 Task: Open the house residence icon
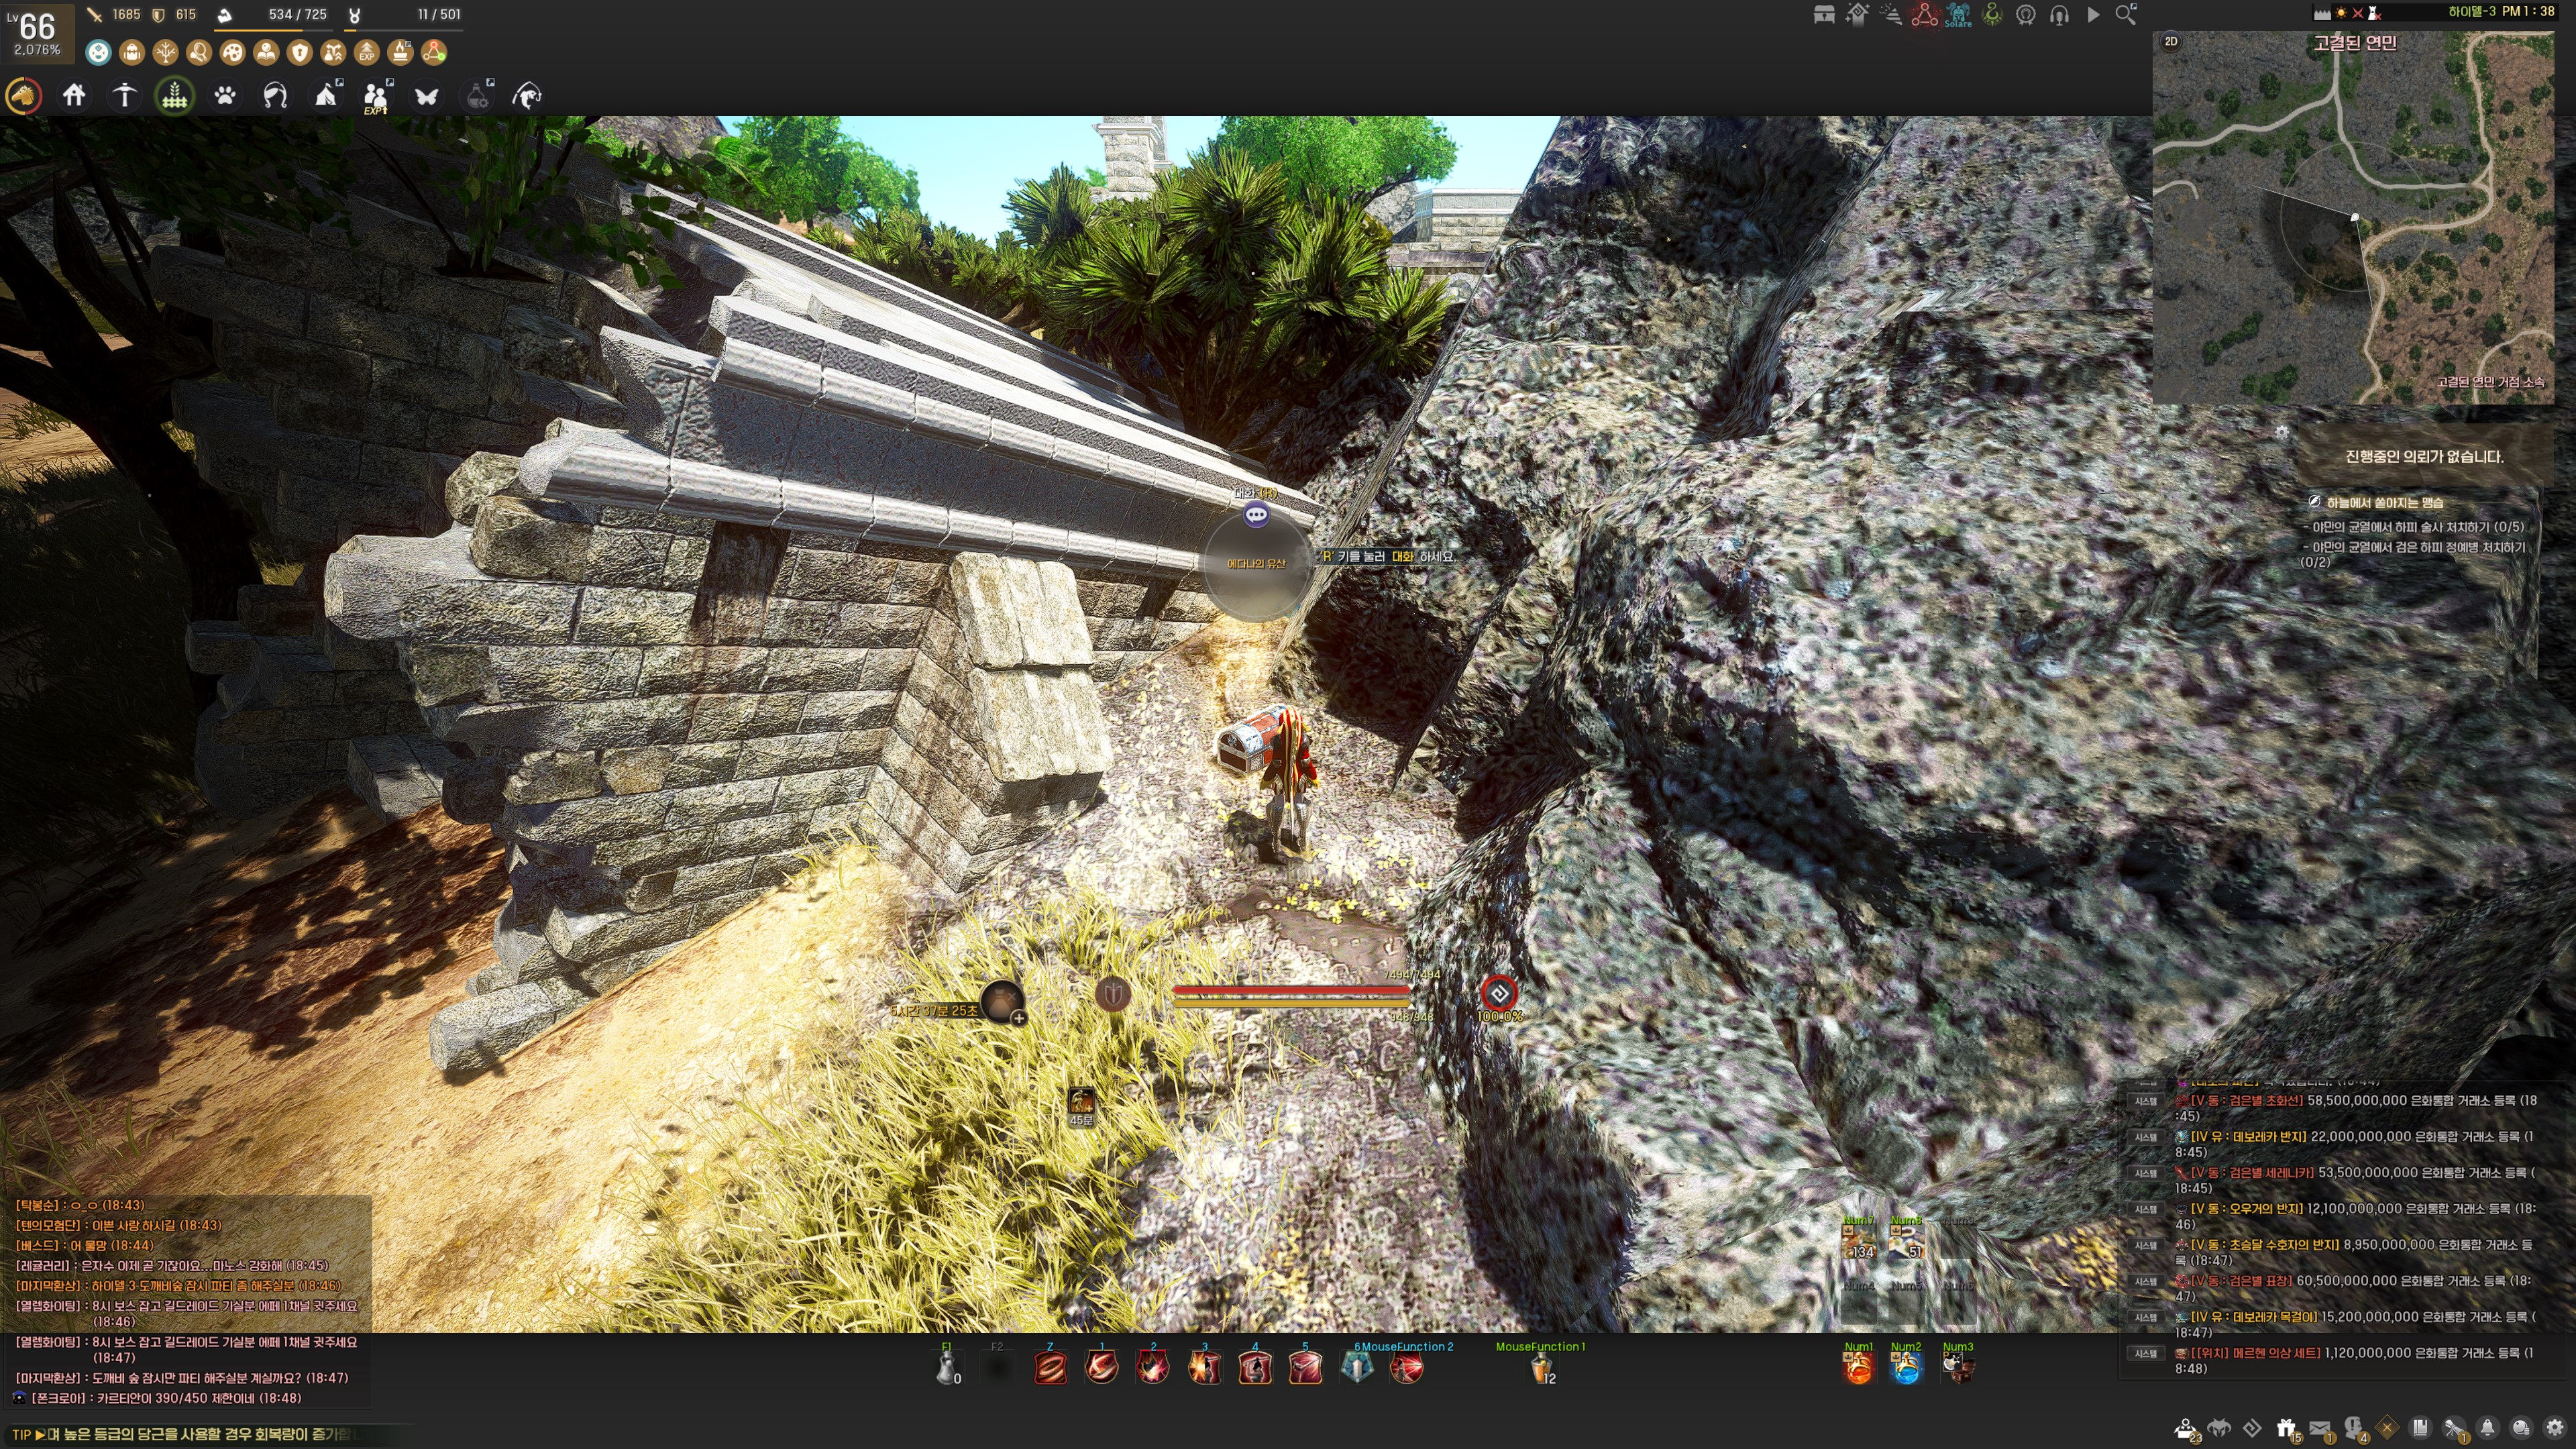(74, 96)
